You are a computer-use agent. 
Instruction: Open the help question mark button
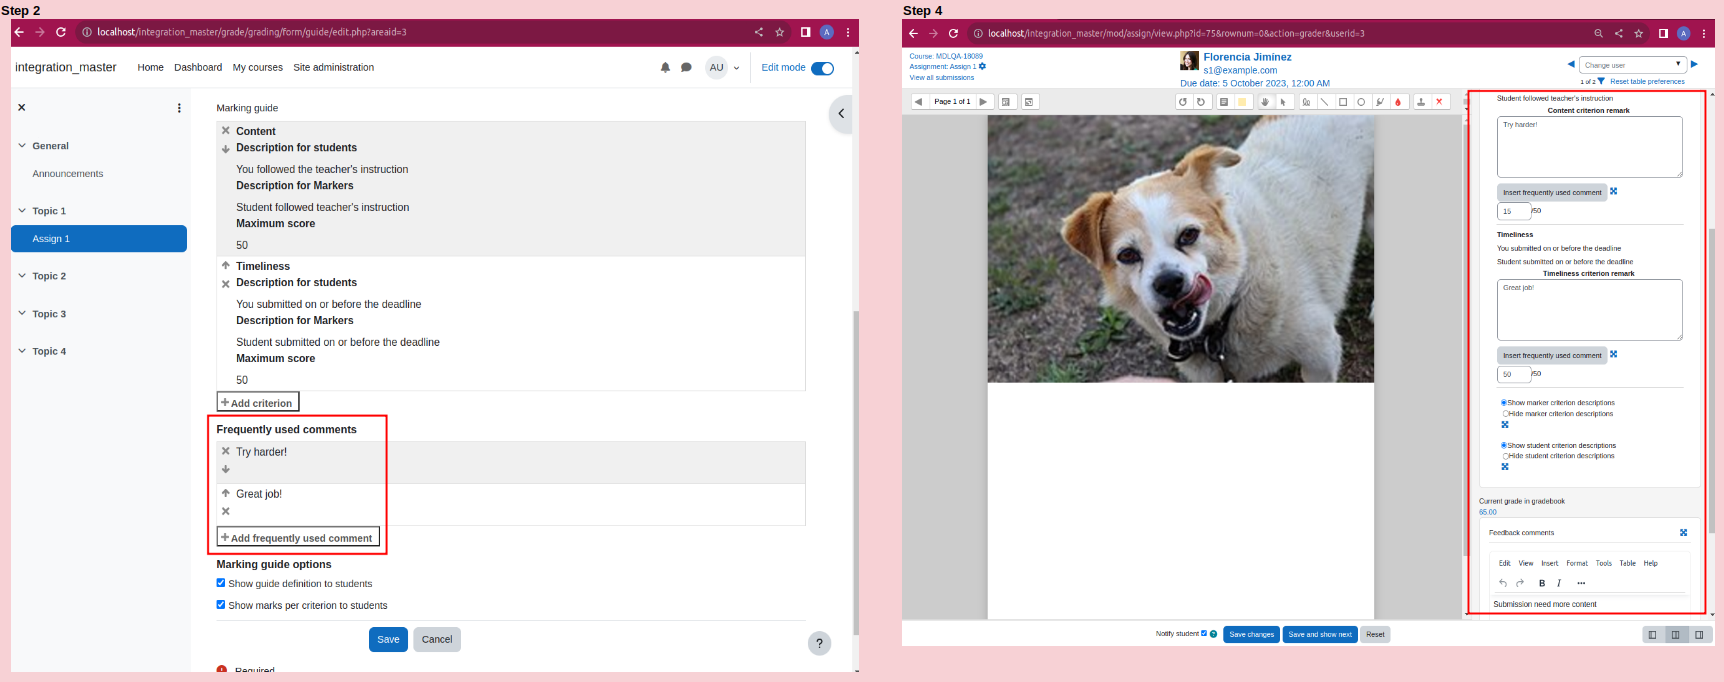[819, 644]
